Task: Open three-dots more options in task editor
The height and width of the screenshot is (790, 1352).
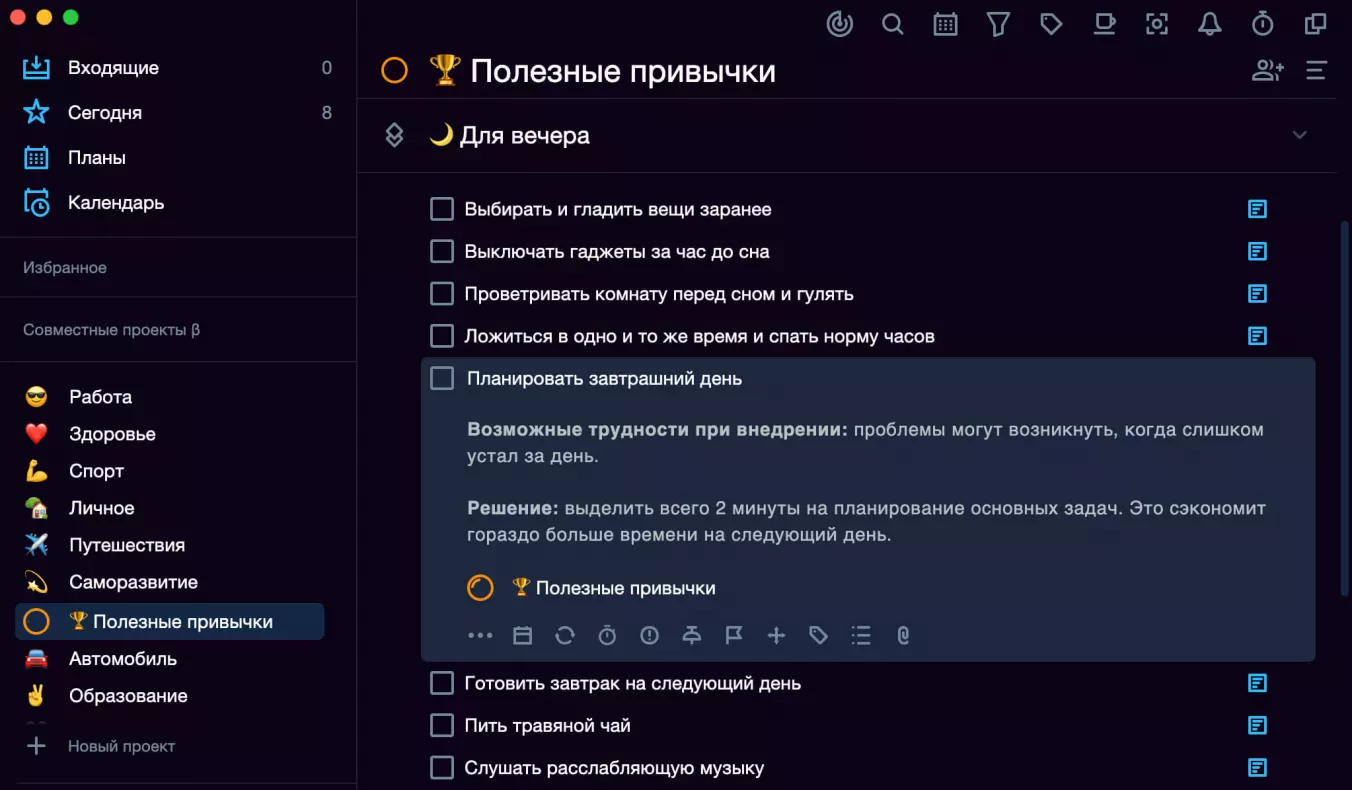Action: [x=480, y=635]
